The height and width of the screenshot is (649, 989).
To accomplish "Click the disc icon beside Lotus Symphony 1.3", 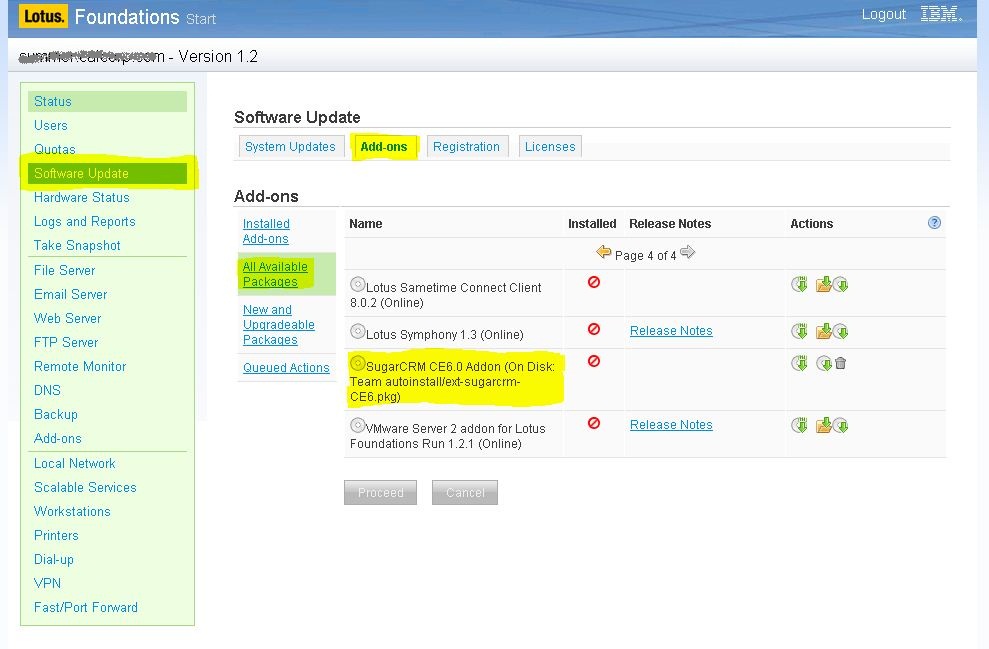I will pyautogui.click(x=358, y=331).
